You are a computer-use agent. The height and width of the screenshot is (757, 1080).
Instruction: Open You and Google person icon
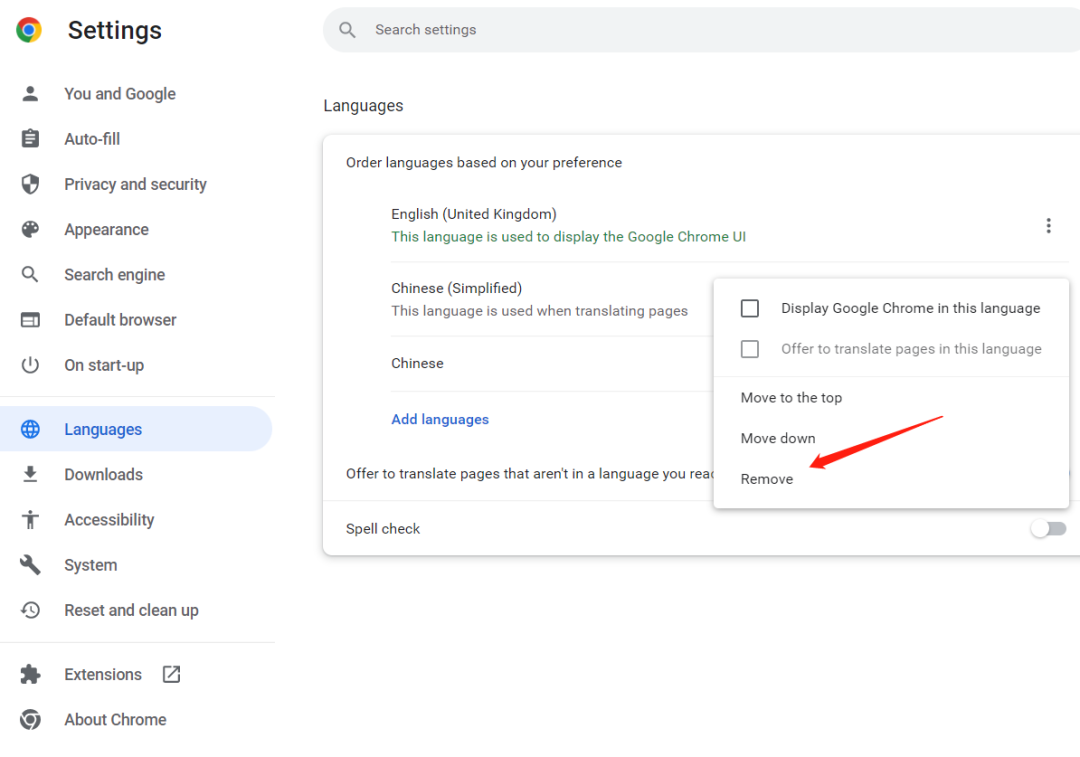coord(30,94)
